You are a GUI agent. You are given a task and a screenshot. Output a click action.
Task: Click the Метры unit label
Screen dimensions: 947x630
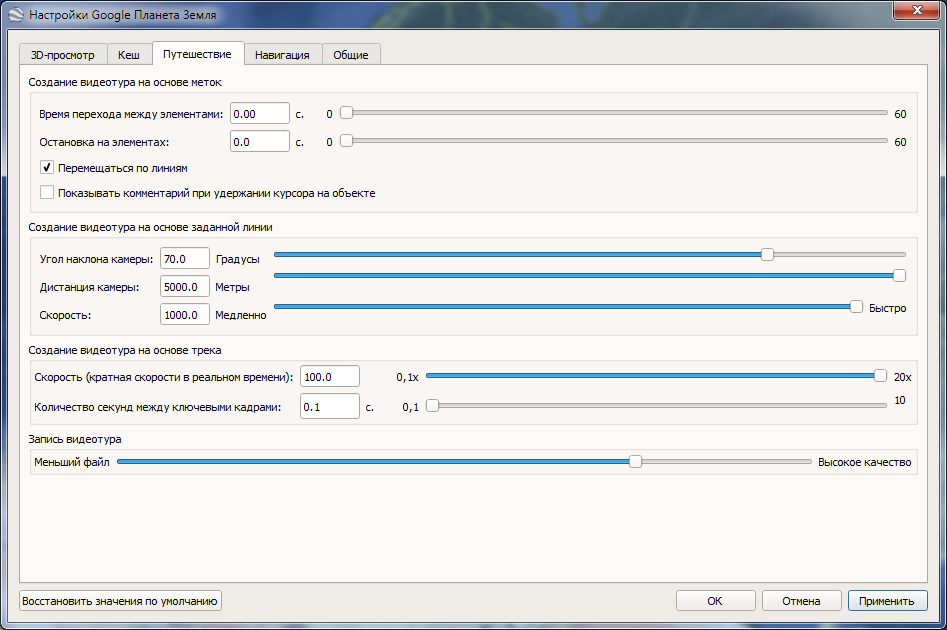coord(232,288)
